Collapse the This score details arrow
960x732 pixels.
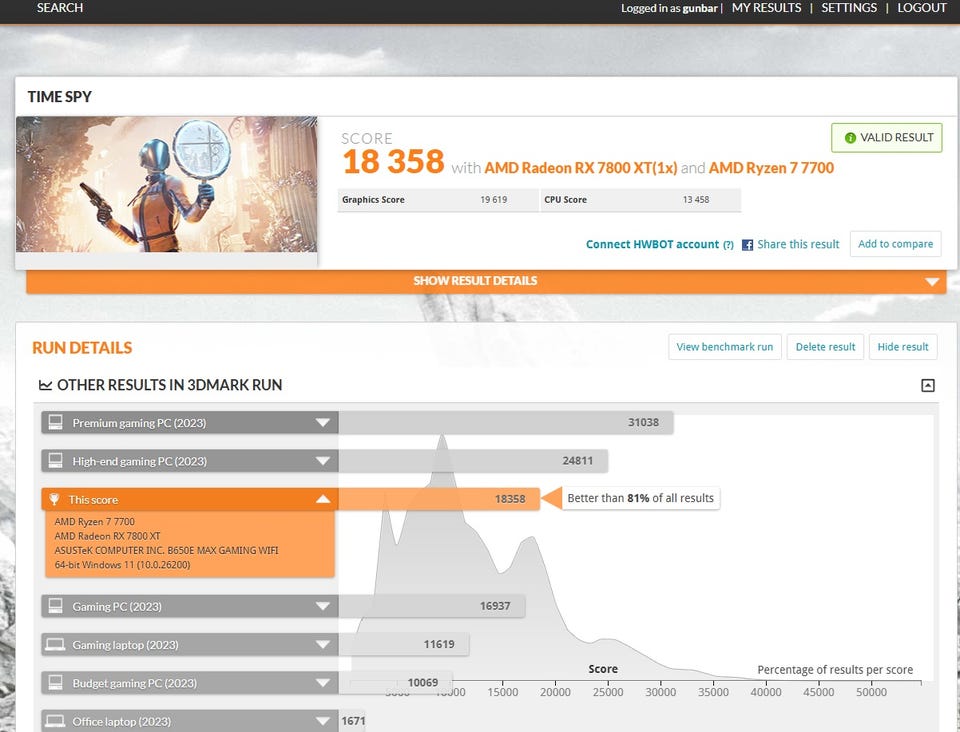pos(322,499)
